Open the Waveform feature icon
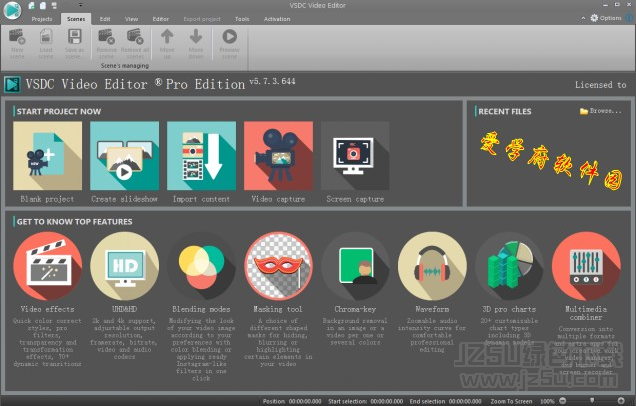Image resolution: width=636 pixels, height=406 pixels. tap(432, 266)
